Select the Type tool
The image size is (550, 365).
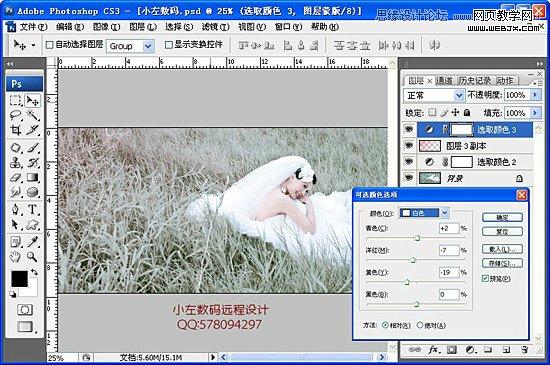tap(32, 209)
